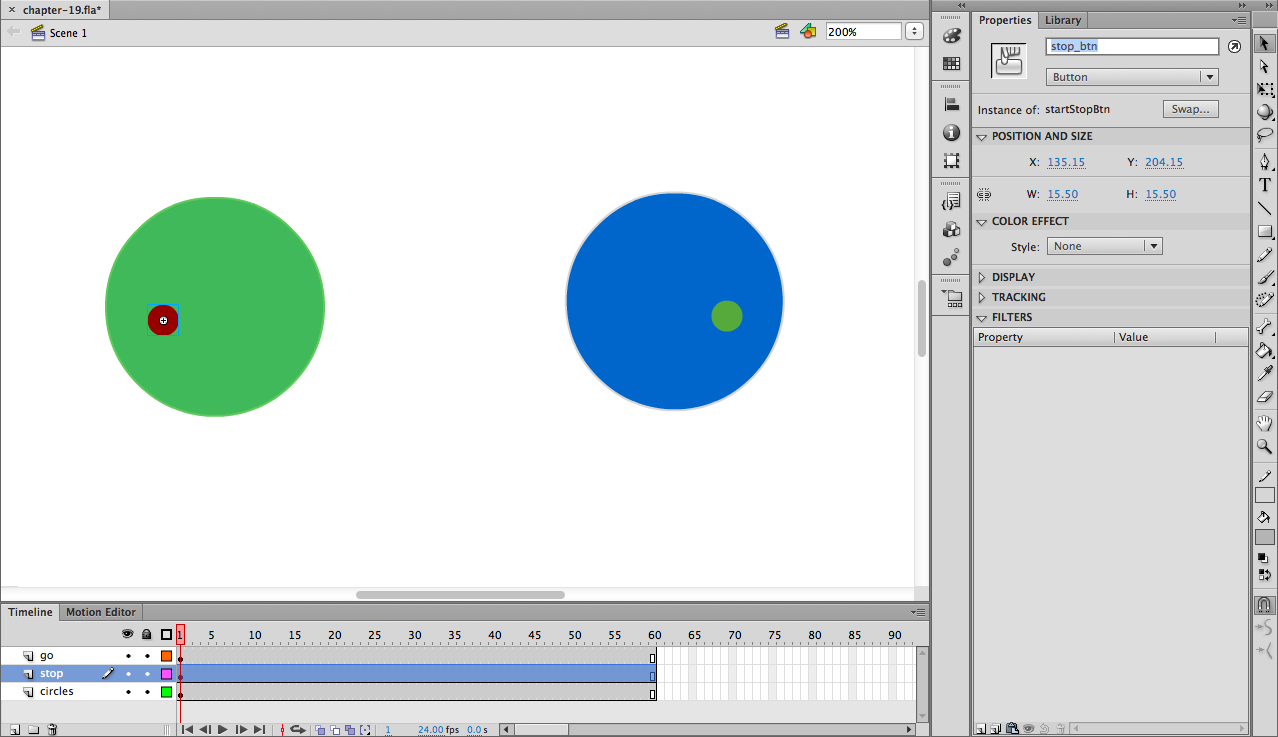Switch to the Library tab
The height and width of the screenshot is (737, 1278).
point(1062,20)
